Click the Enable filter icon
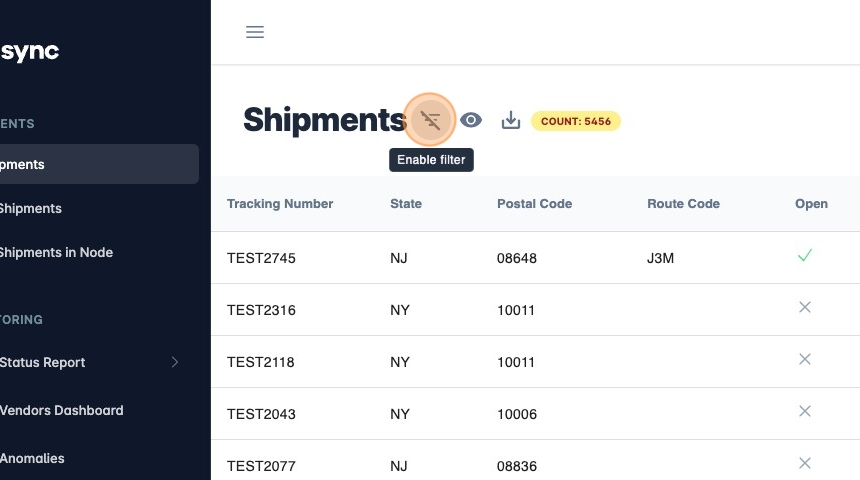860x480 pixels. (431, 121)
